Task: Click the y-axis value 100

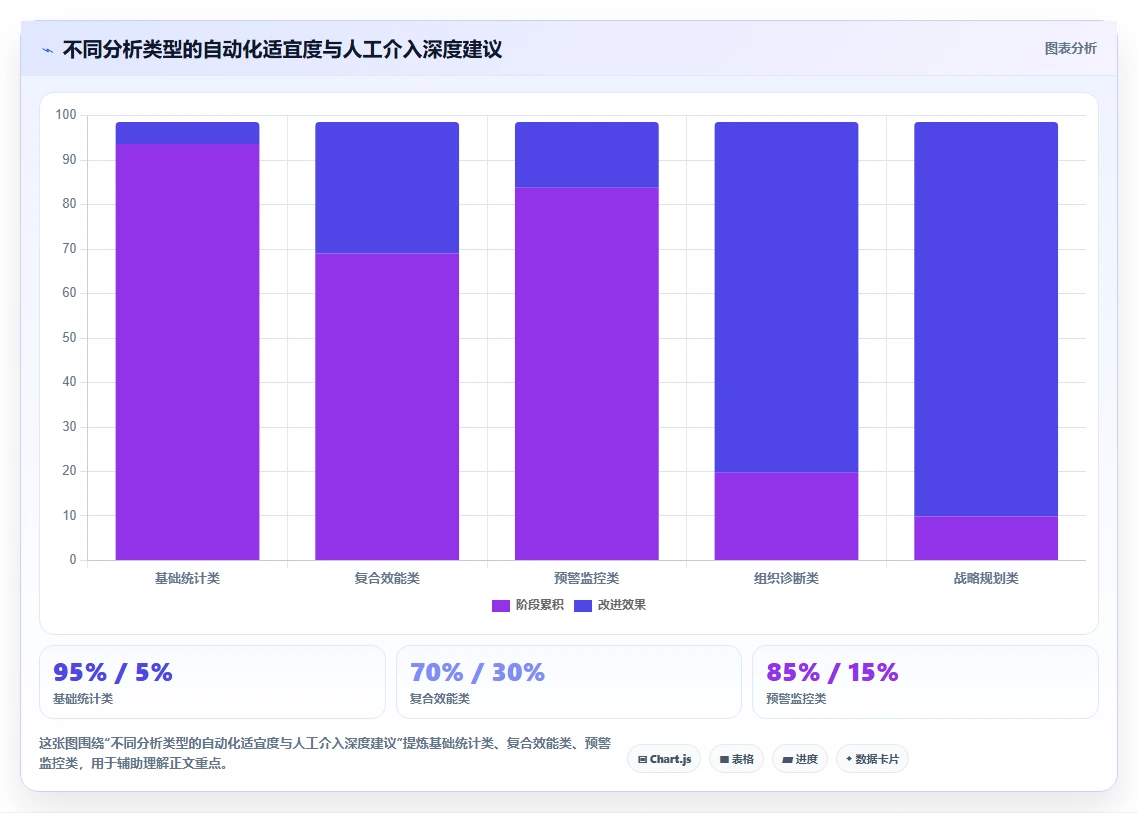Action: tap(65, 115)
